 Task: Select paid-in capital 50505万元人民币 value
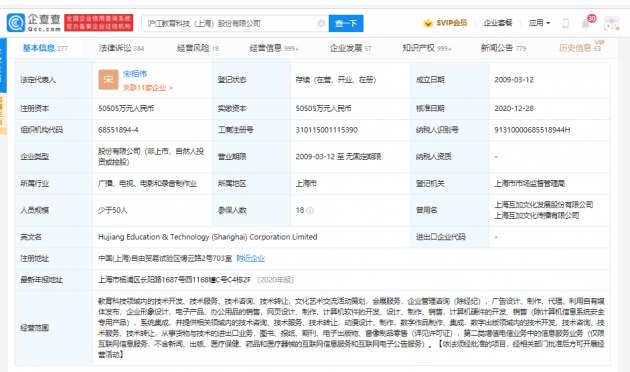pos(323,108)
